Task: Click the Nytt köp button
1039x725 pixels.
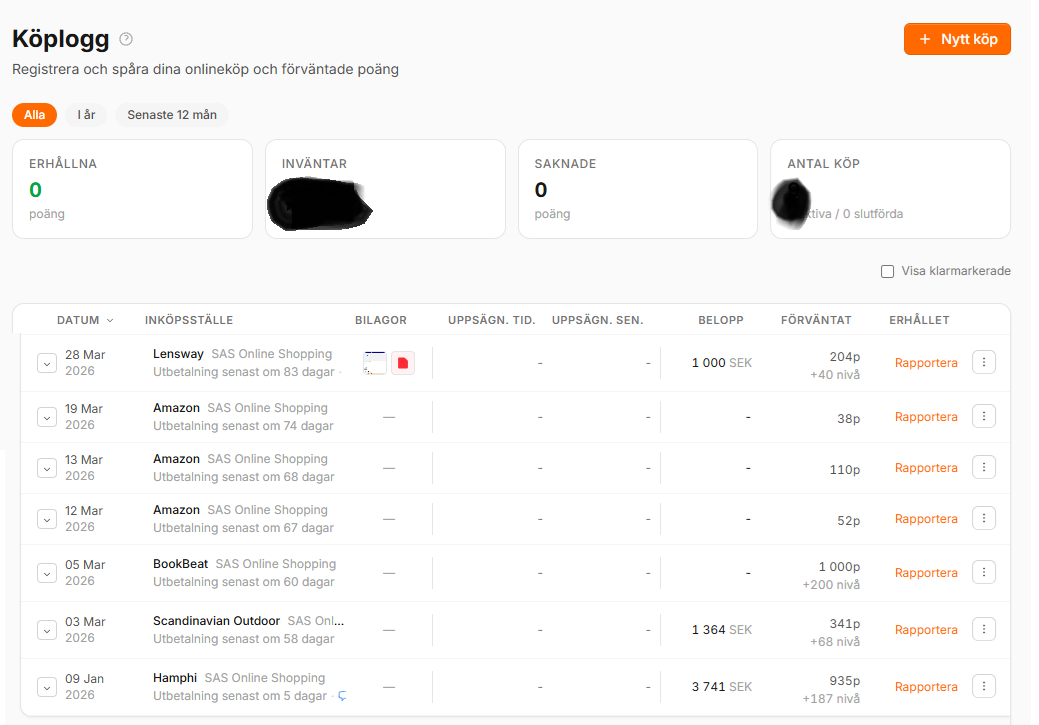Action: click(x=957, y=39)
